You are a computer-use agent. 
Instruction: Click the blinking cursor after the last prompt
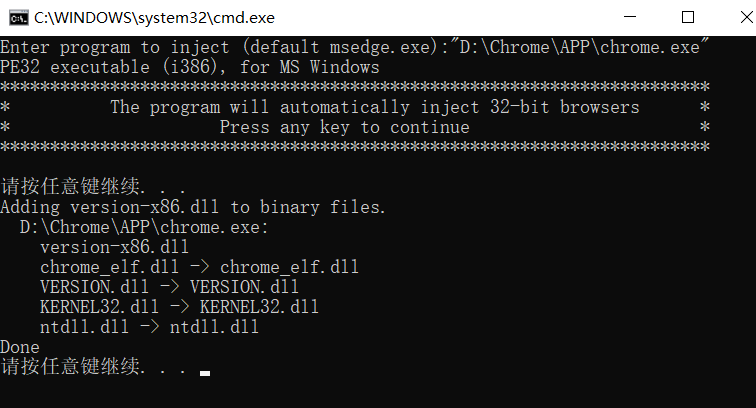(x=204, y=373)
